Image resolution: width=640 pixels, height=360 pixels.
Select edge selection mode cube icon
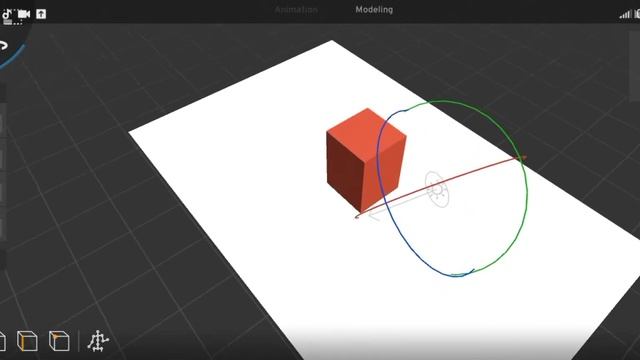pos(27,341)
